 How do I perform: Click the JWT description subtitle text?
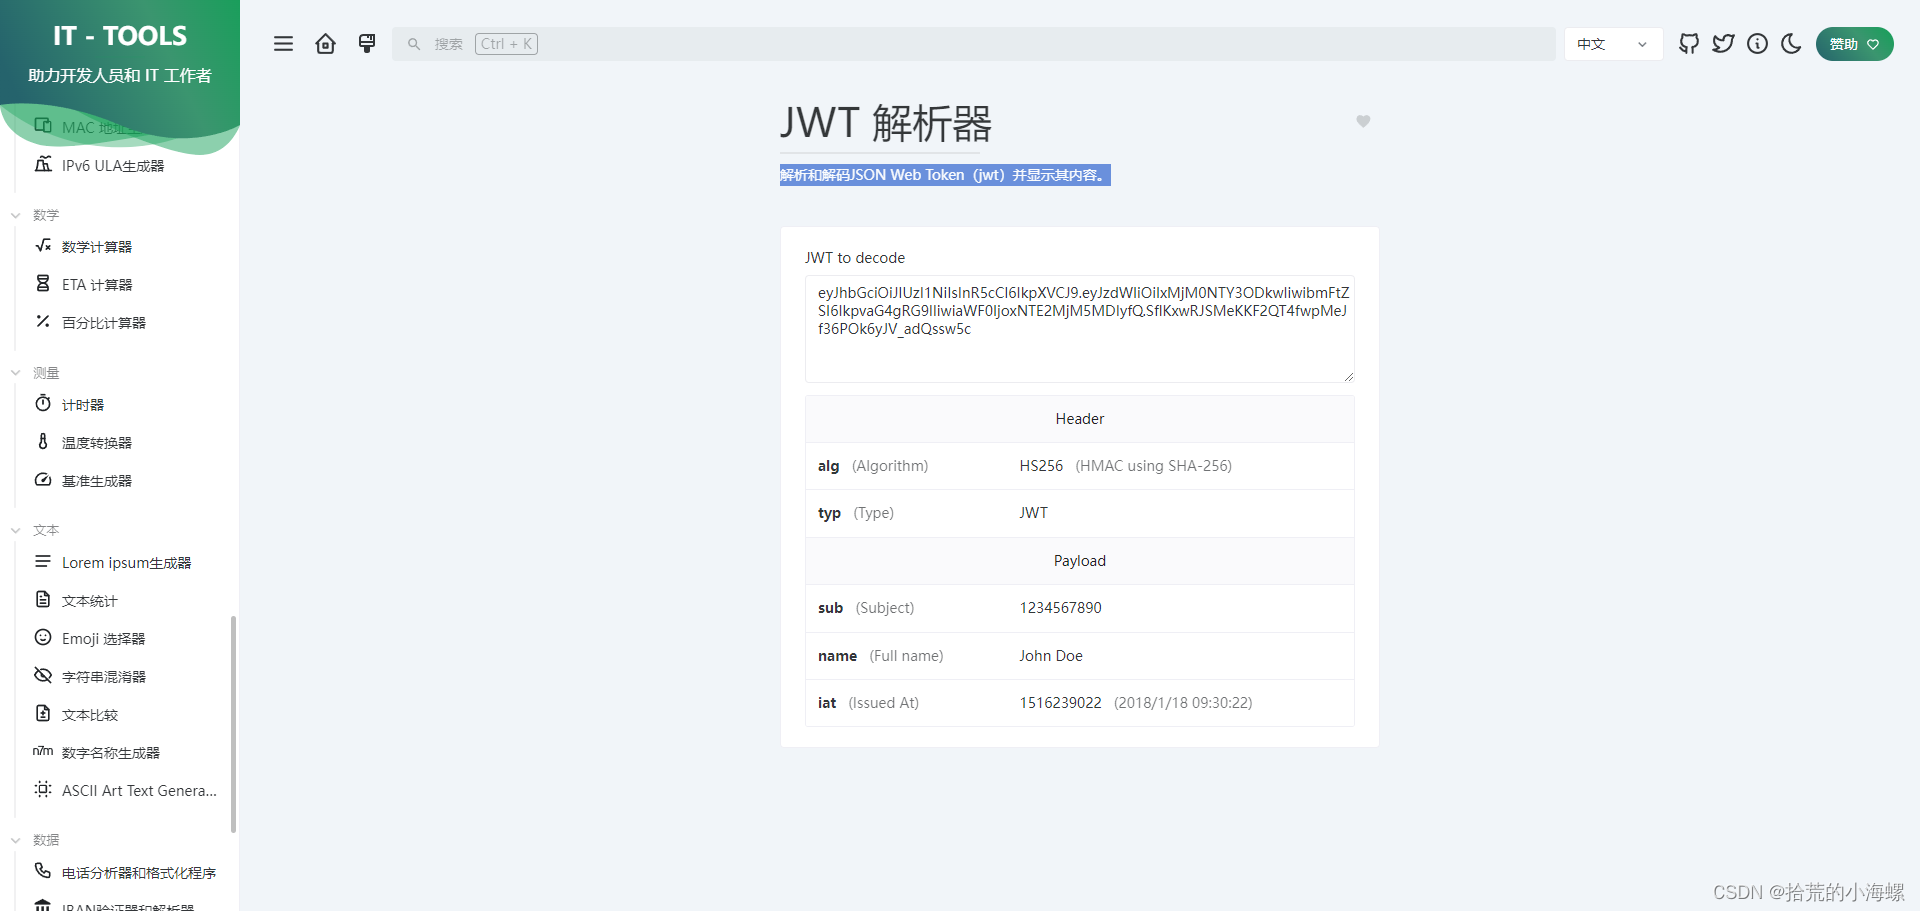(x=945, y=175)
